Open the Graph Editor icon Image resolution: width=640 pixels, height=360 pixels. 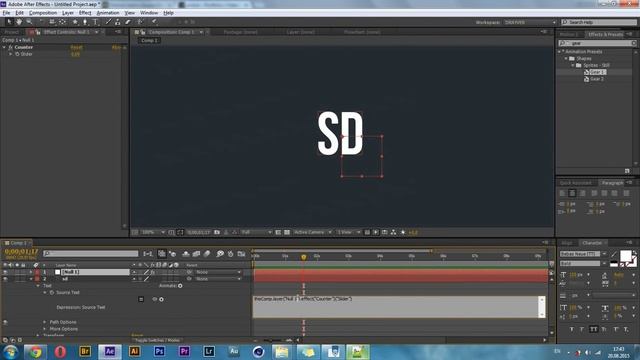click(241, 254)
